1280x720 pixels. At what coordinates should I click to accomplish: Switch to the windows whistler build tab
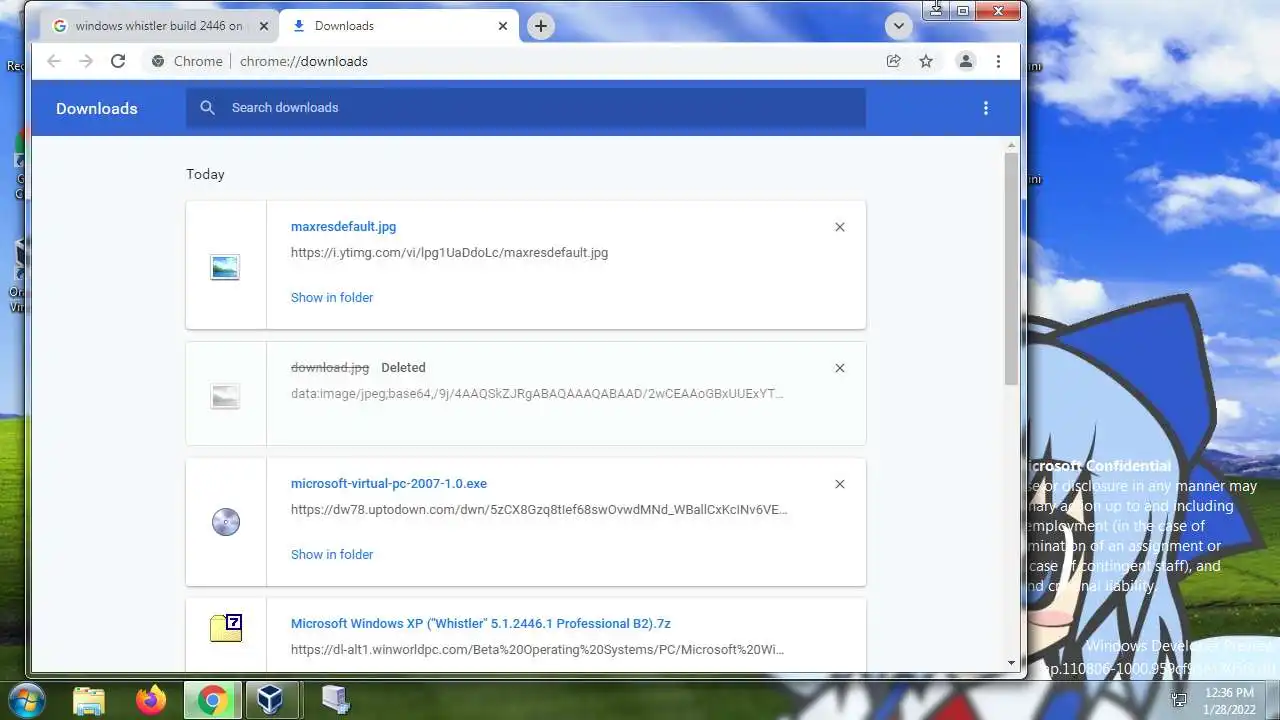click(158, 26)
